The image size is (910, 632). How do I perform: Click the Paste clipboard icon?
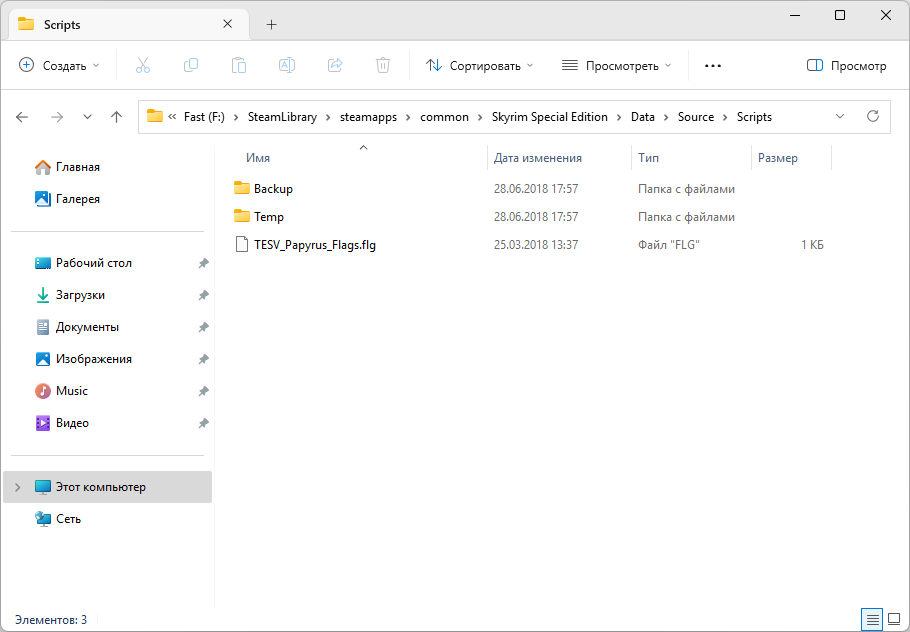(239, 65)
